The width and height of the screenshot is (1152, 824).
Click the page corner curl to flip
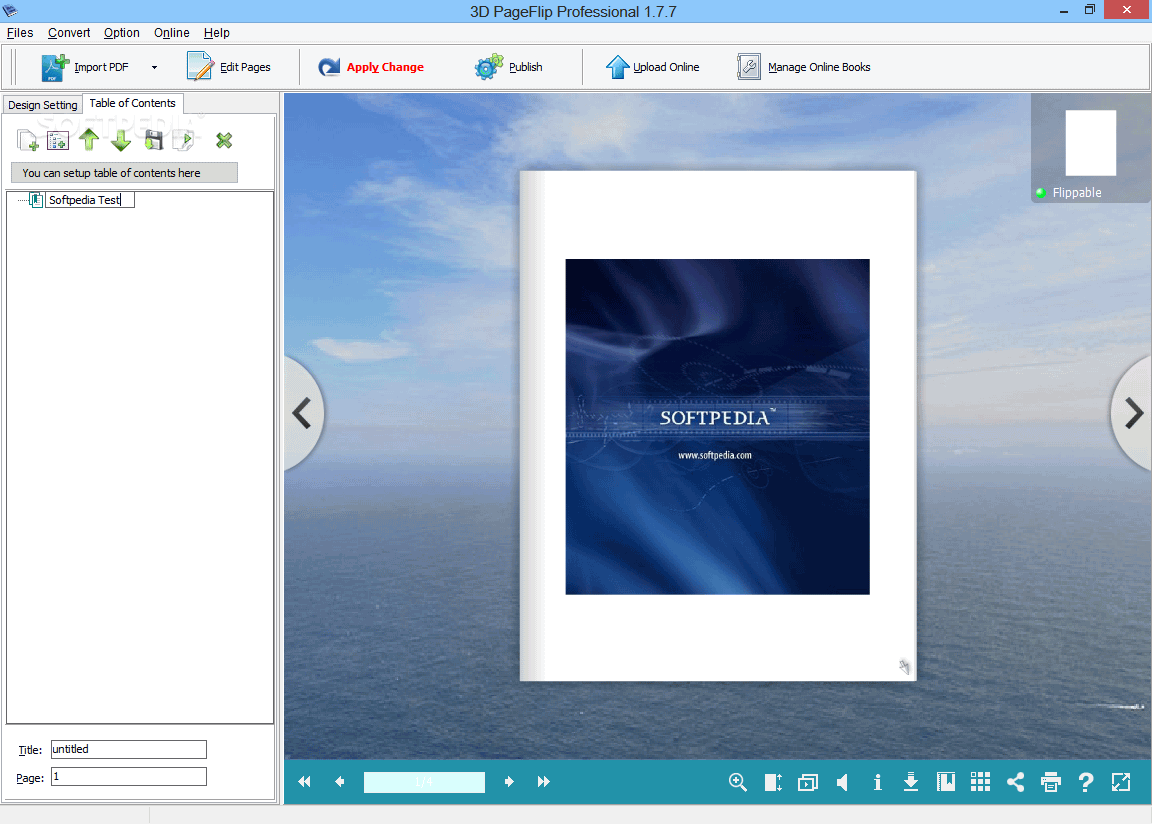pyautogui.click(x=904, y=667)
